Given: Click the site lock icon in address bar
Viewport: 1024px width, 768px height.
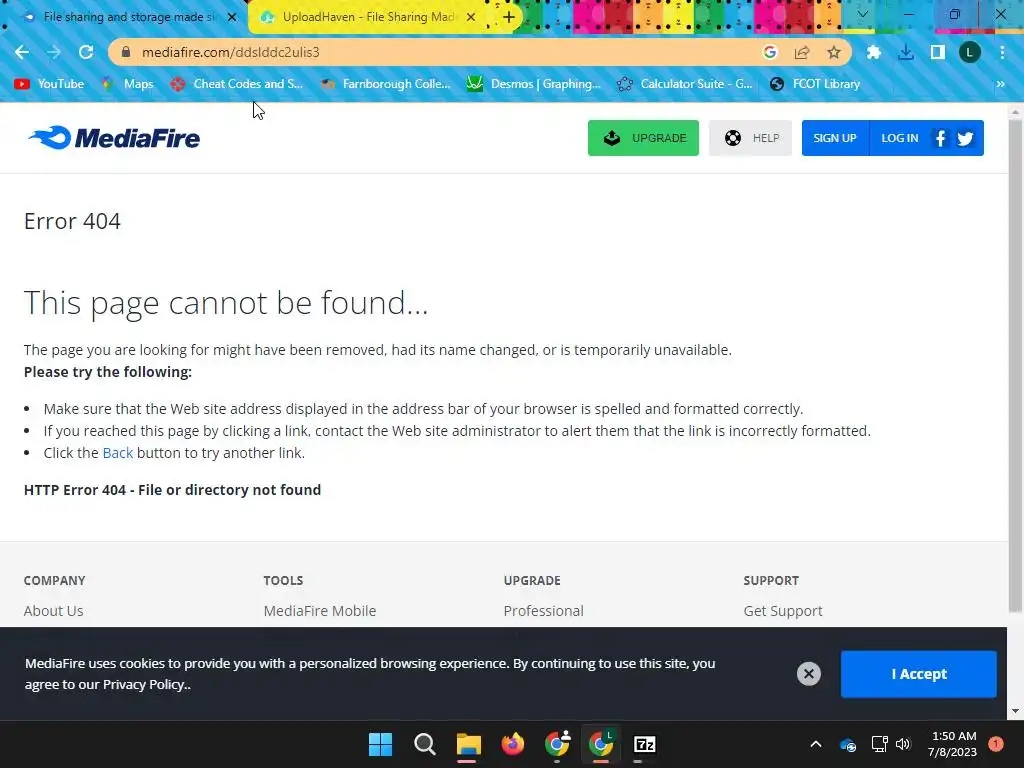Looking at the screenshot, I should click(x=126, y=52).
